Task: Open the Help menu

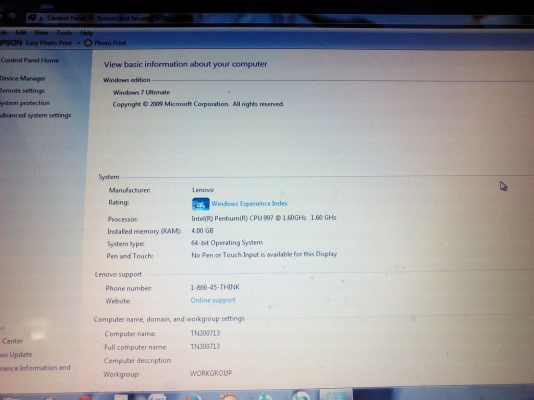Action: pyautogui.click(x=87, y=33)
